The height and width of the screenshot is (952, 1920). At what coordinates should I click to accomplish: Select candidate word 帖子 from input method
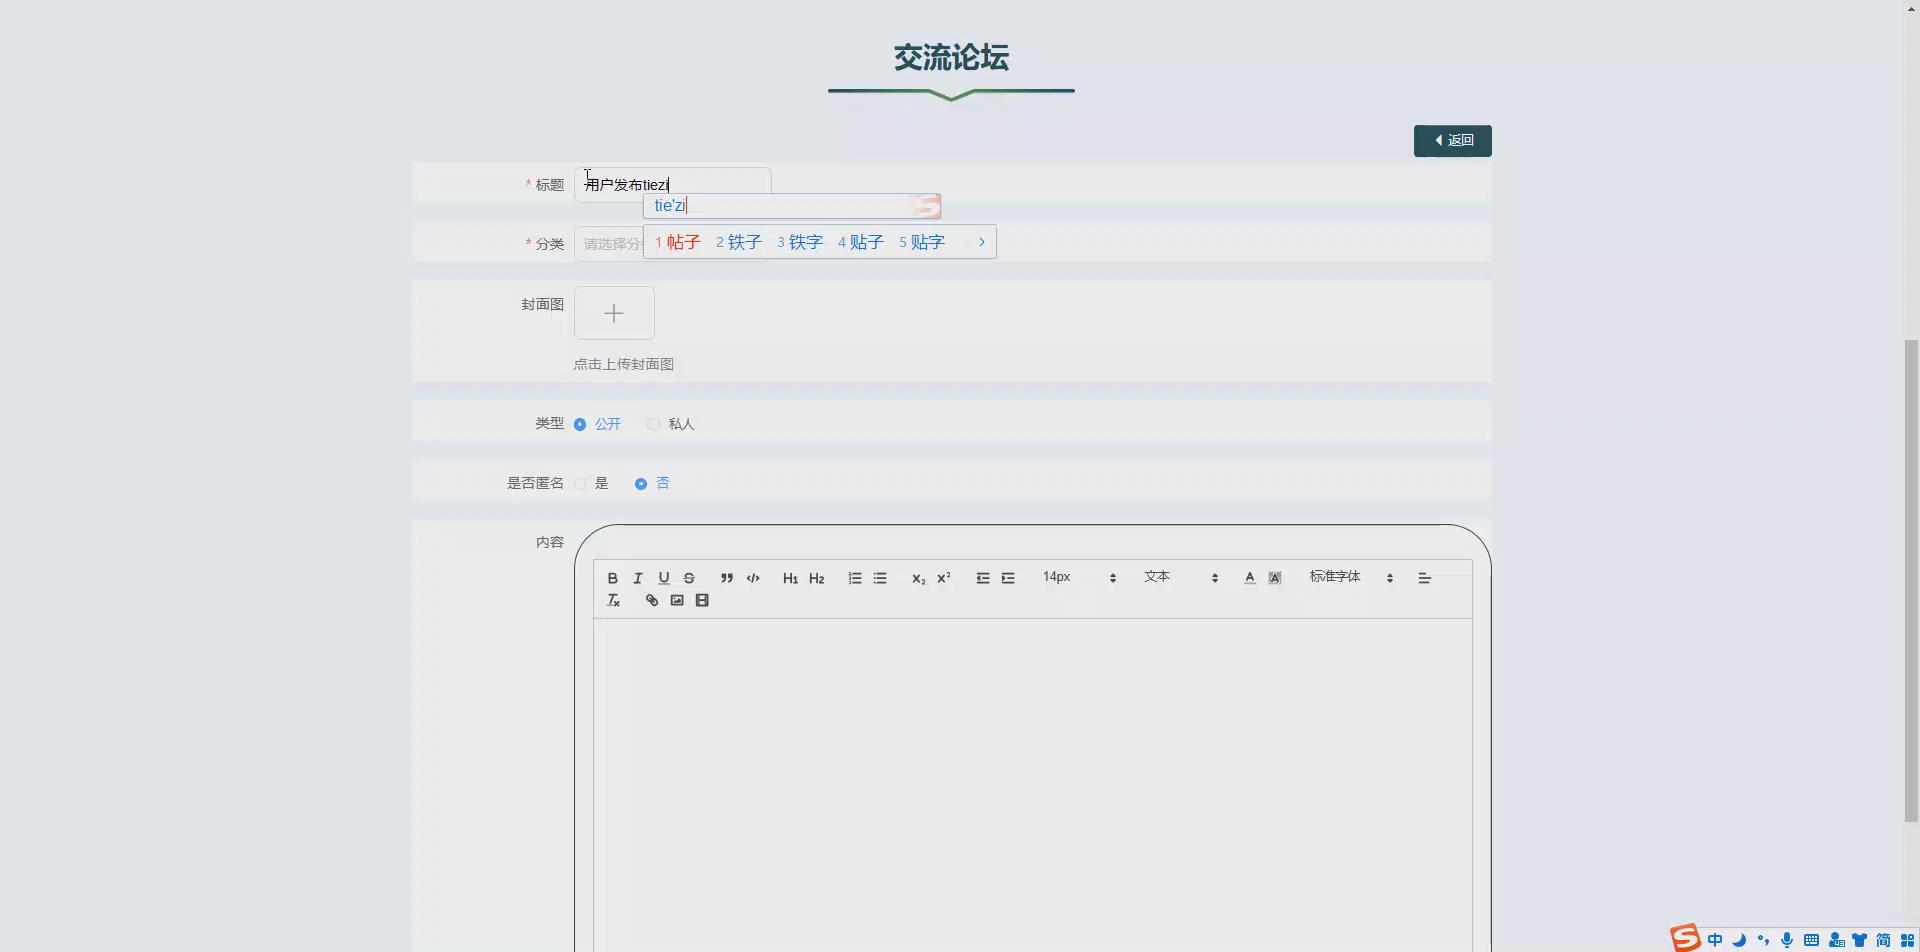click(x=683, y=241)
